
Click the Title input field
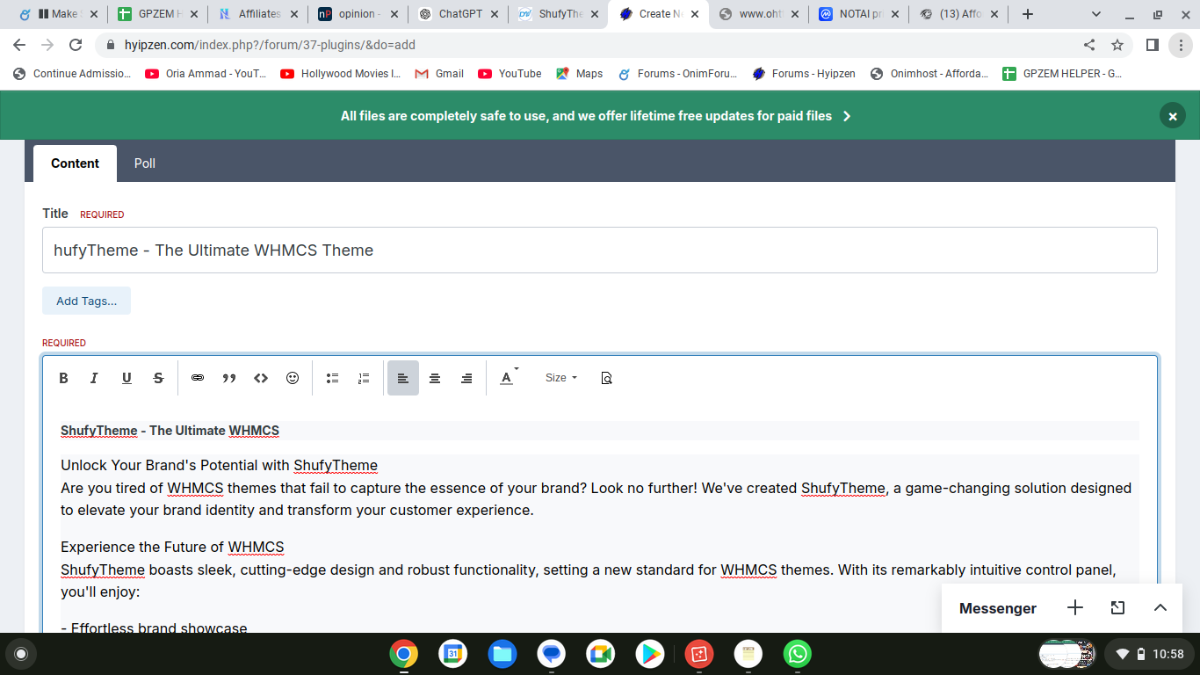[x=600, y=250]
